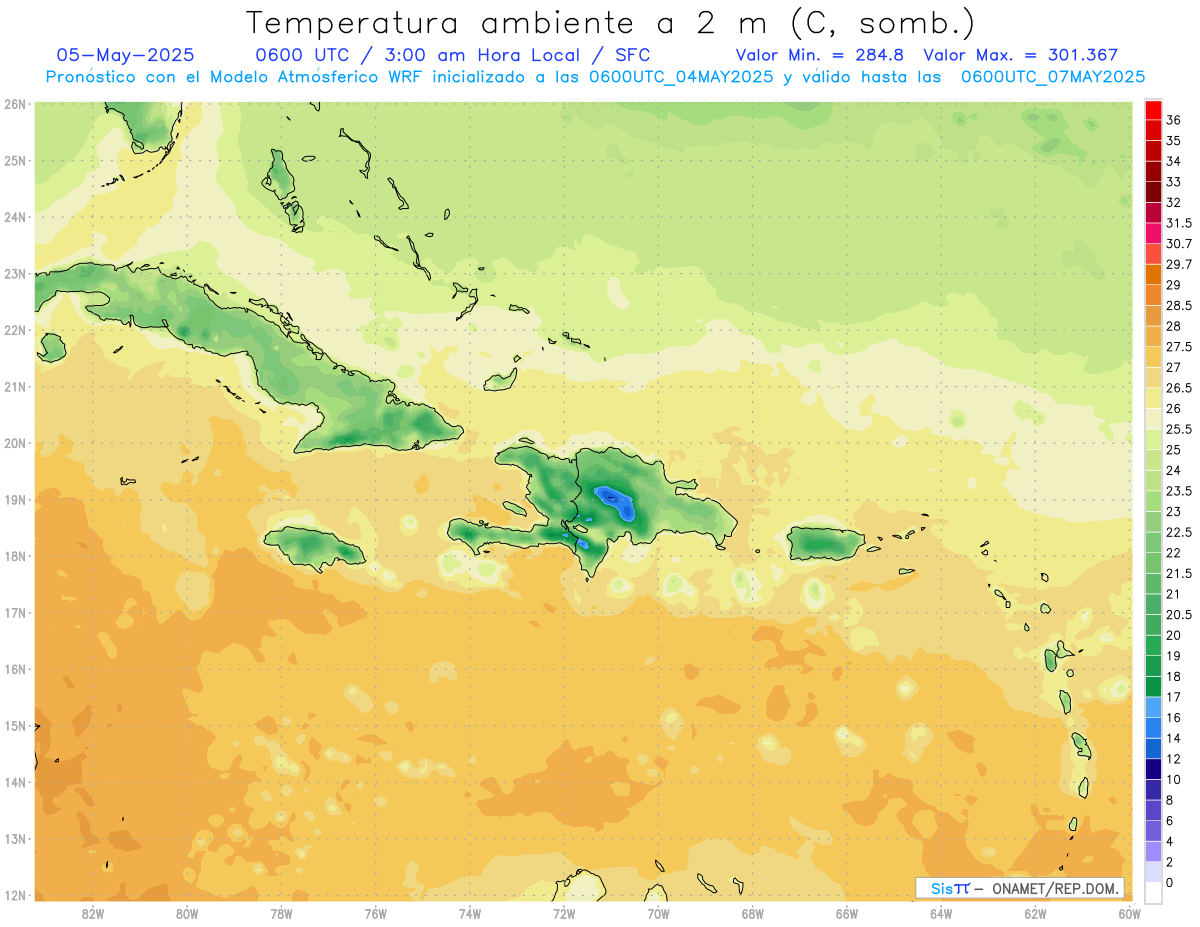1200x927 pixels.
Task: Click the legend value 29.7
Action: click(1178, 264)
